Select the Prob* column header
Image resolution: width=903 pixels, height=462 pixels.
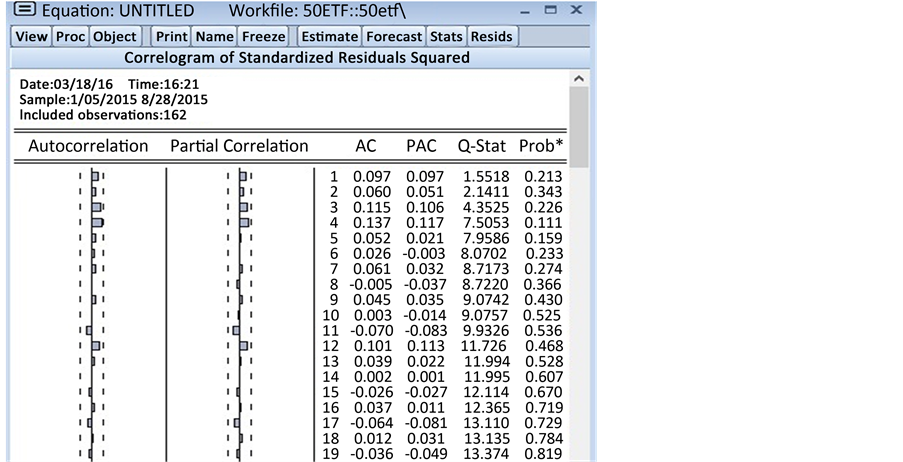point(541,146)
